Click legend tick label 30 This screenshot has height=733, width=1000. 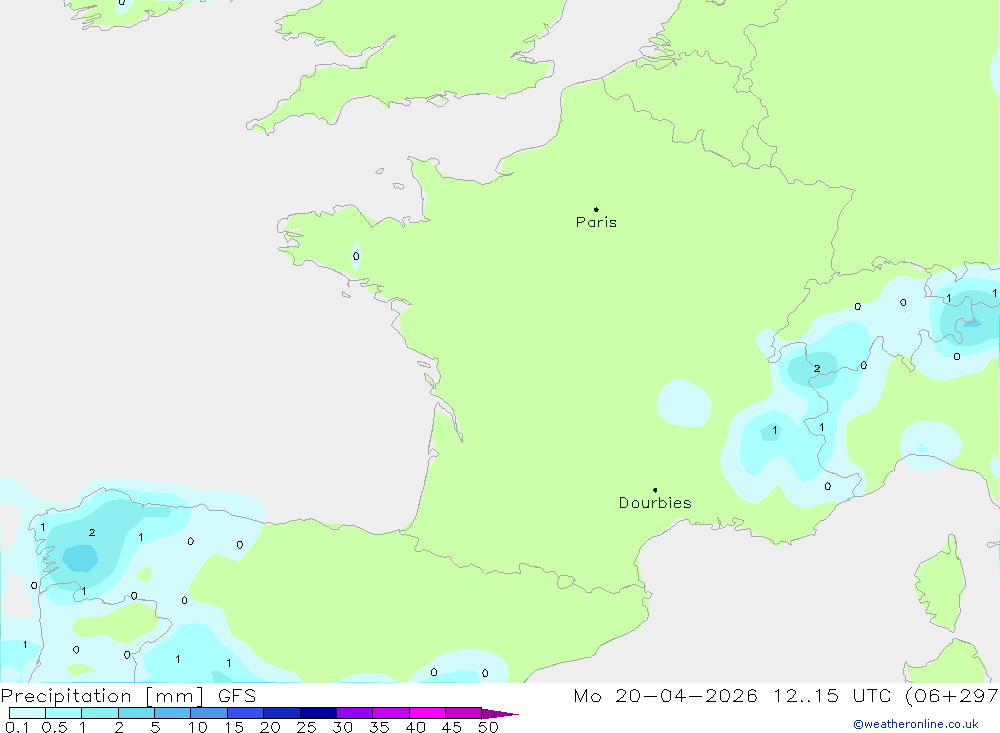tap(342, 727)
